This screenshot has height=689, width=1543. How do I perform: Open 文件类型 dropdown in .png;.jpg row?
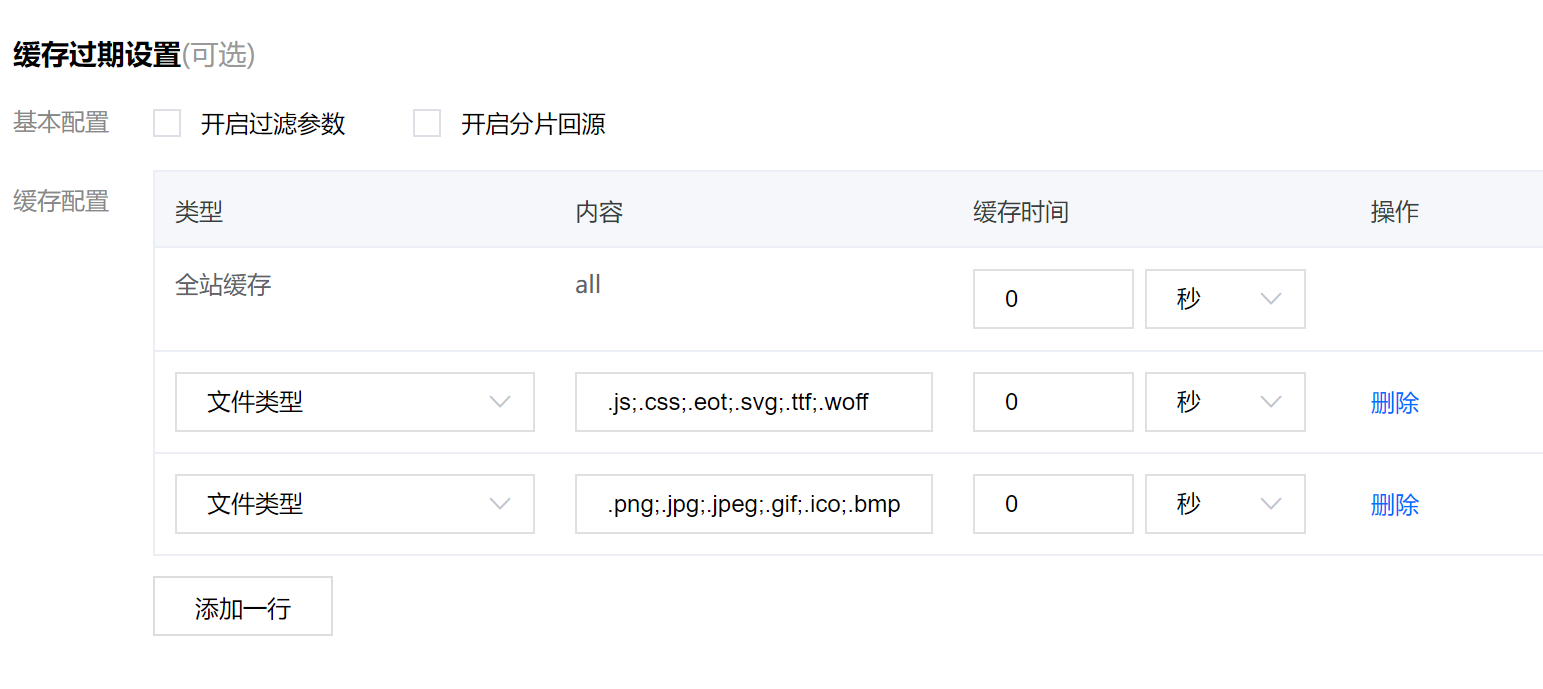point(355,504)
